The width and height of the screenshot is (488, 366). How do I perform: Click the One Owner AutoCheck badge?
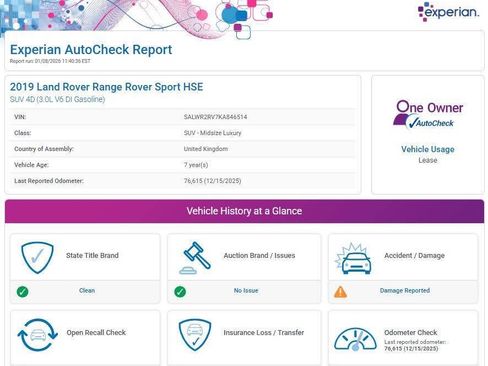click(x=428, y=114)
